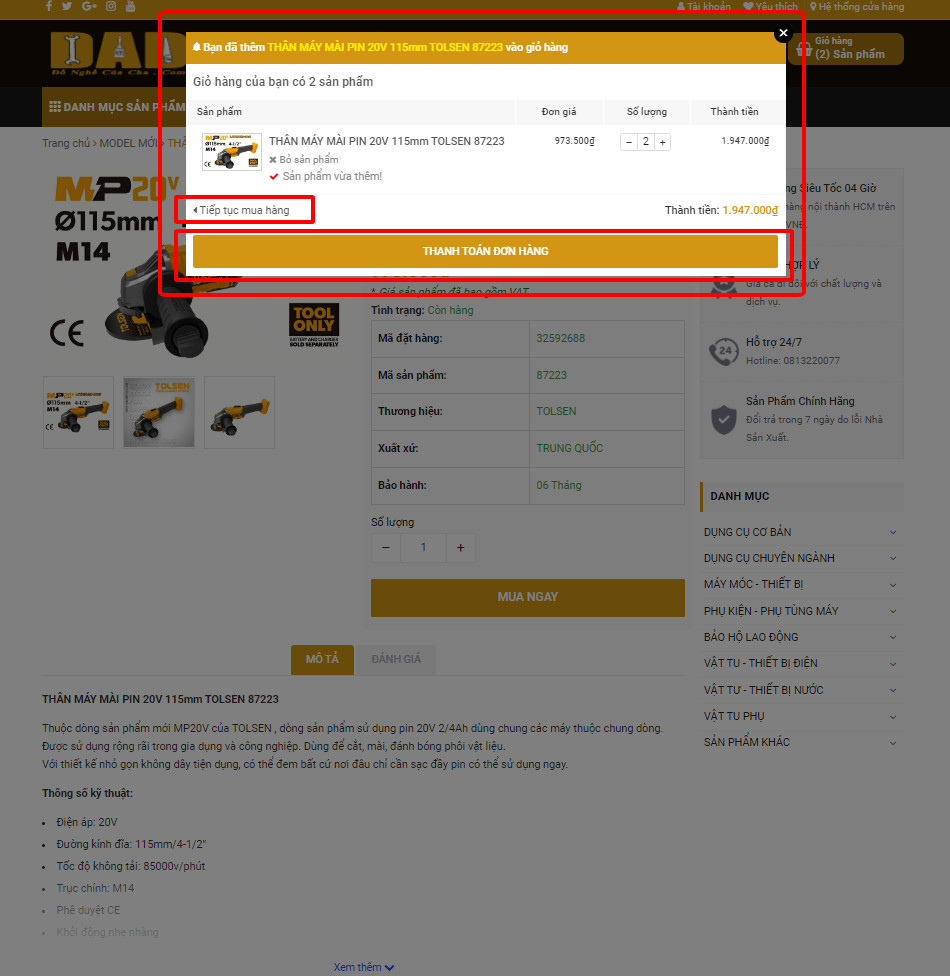Screen dimensions: 950x976
Task: Click product code 87223 value
Action: tap(551, 375)
